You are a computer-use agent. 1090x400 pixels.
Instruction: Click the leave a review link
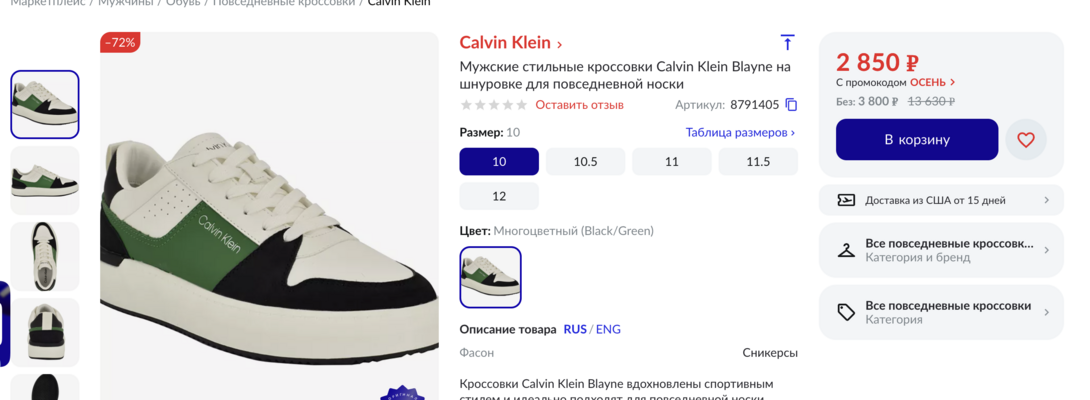tap(579, 105)
